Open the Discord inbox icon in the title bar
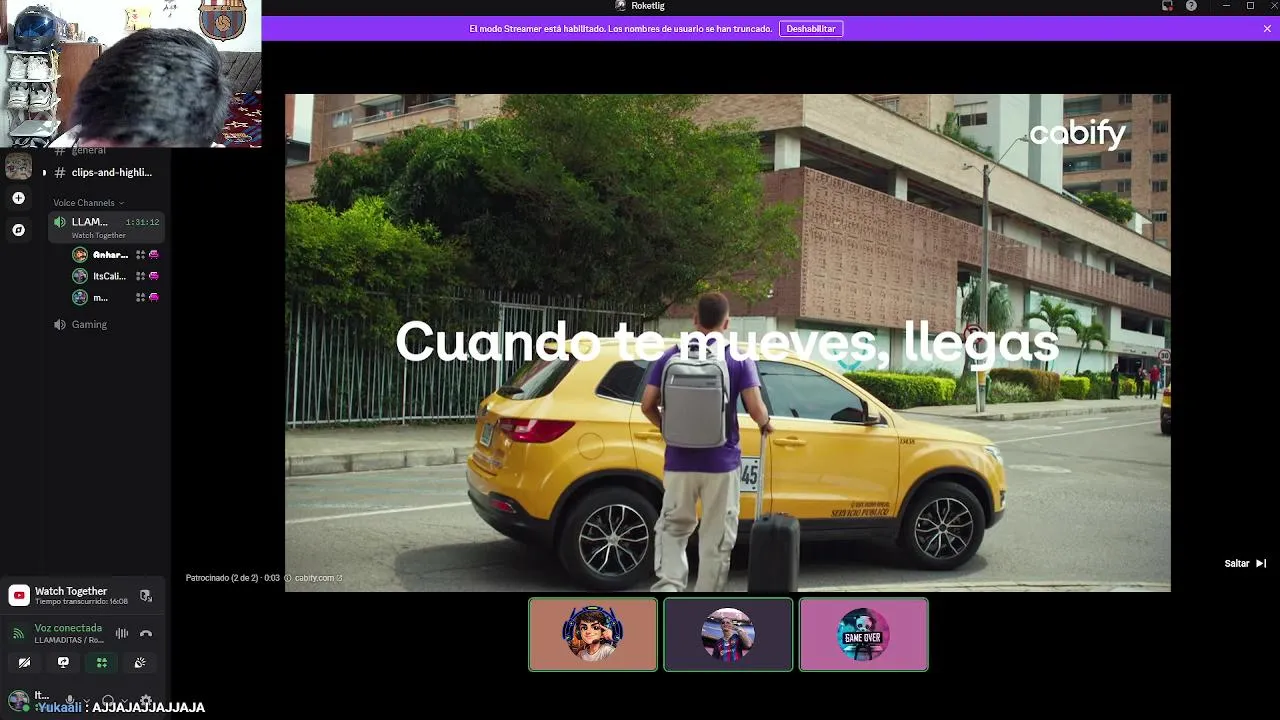Viewport: 1280px width, 720px height. (x=1167, y=6)
